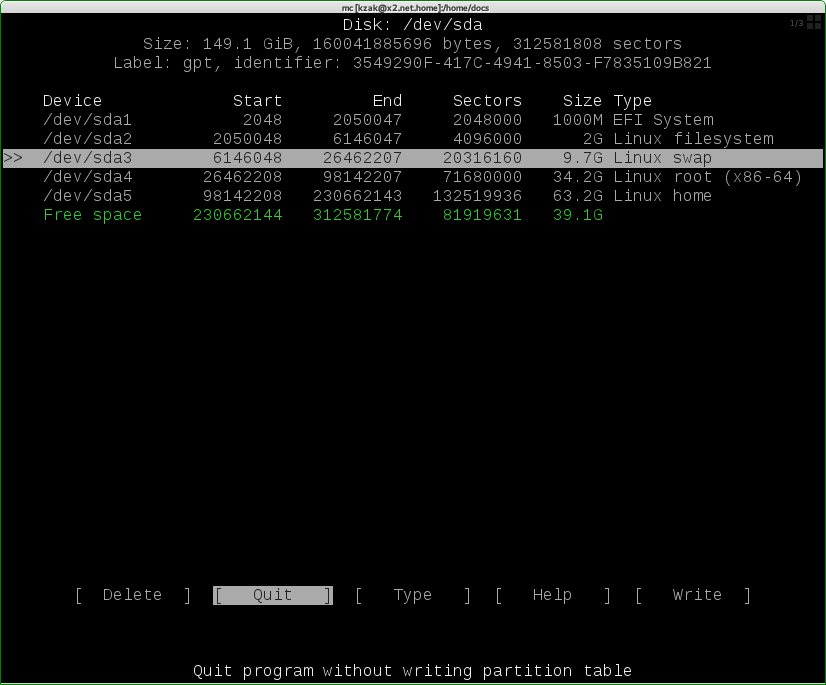826x685 pixels.
Task: Select the green Free space row
Action: pos(413,215)
